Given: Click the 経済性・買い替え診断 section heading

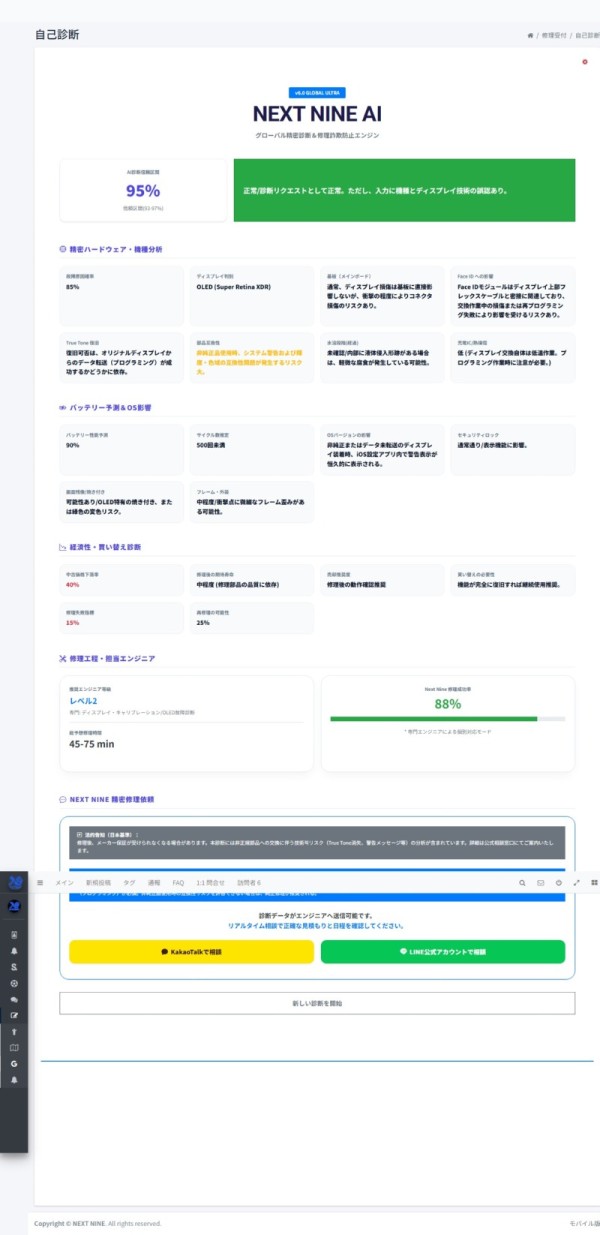Looking at the screenshot, I should pos(105,548).
